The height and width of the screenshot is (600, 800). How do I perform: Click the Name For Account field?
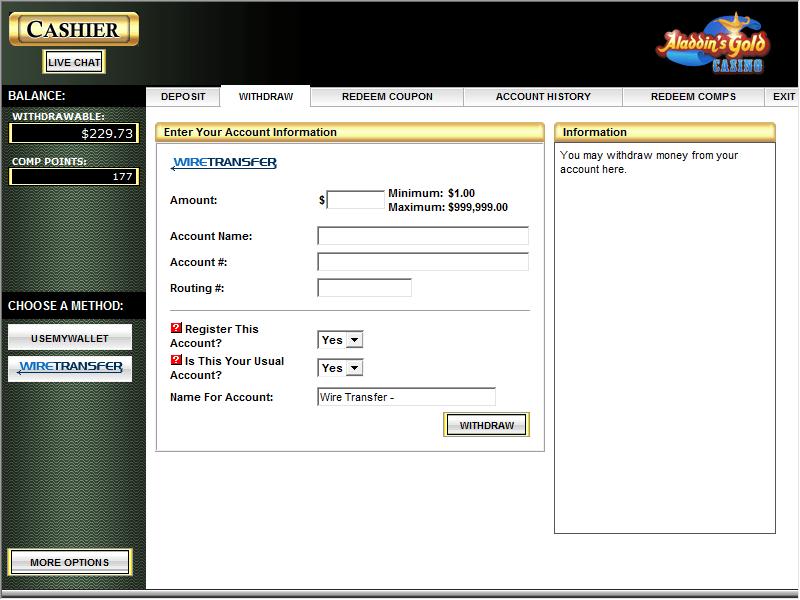[406, 397]
